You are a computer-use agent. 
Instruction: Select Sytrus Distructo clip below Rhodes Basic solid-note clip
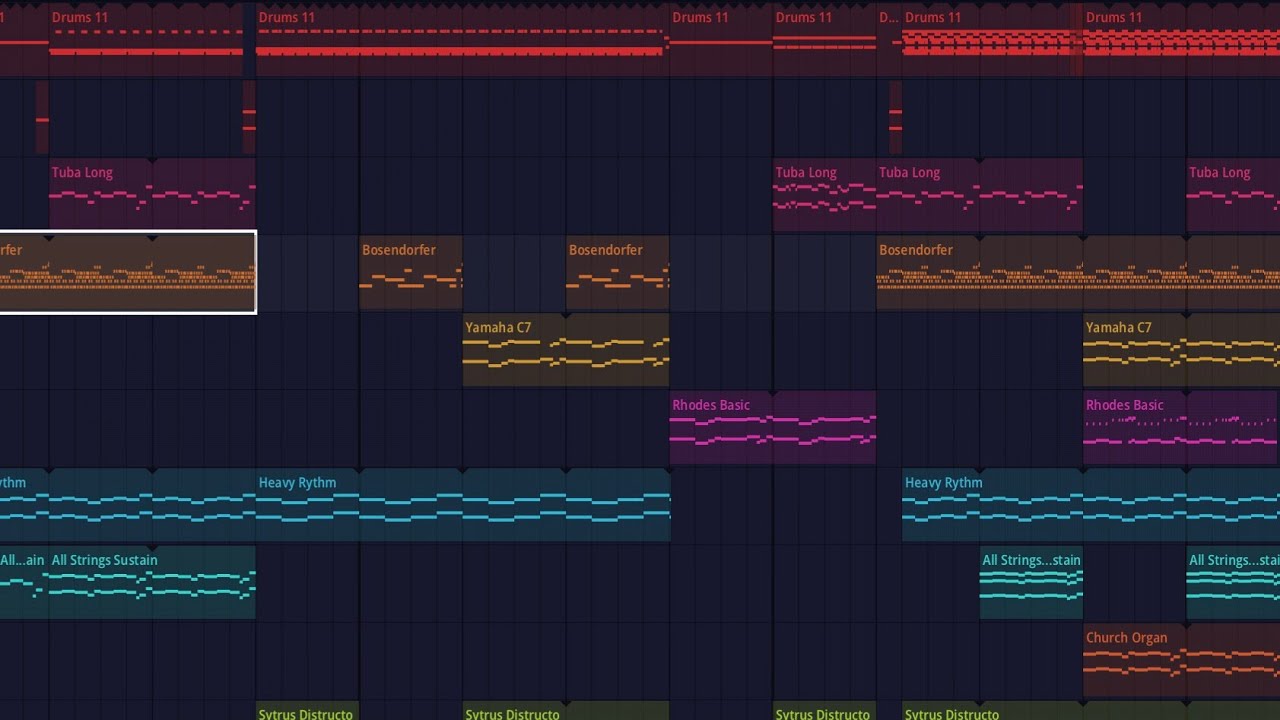825,711
